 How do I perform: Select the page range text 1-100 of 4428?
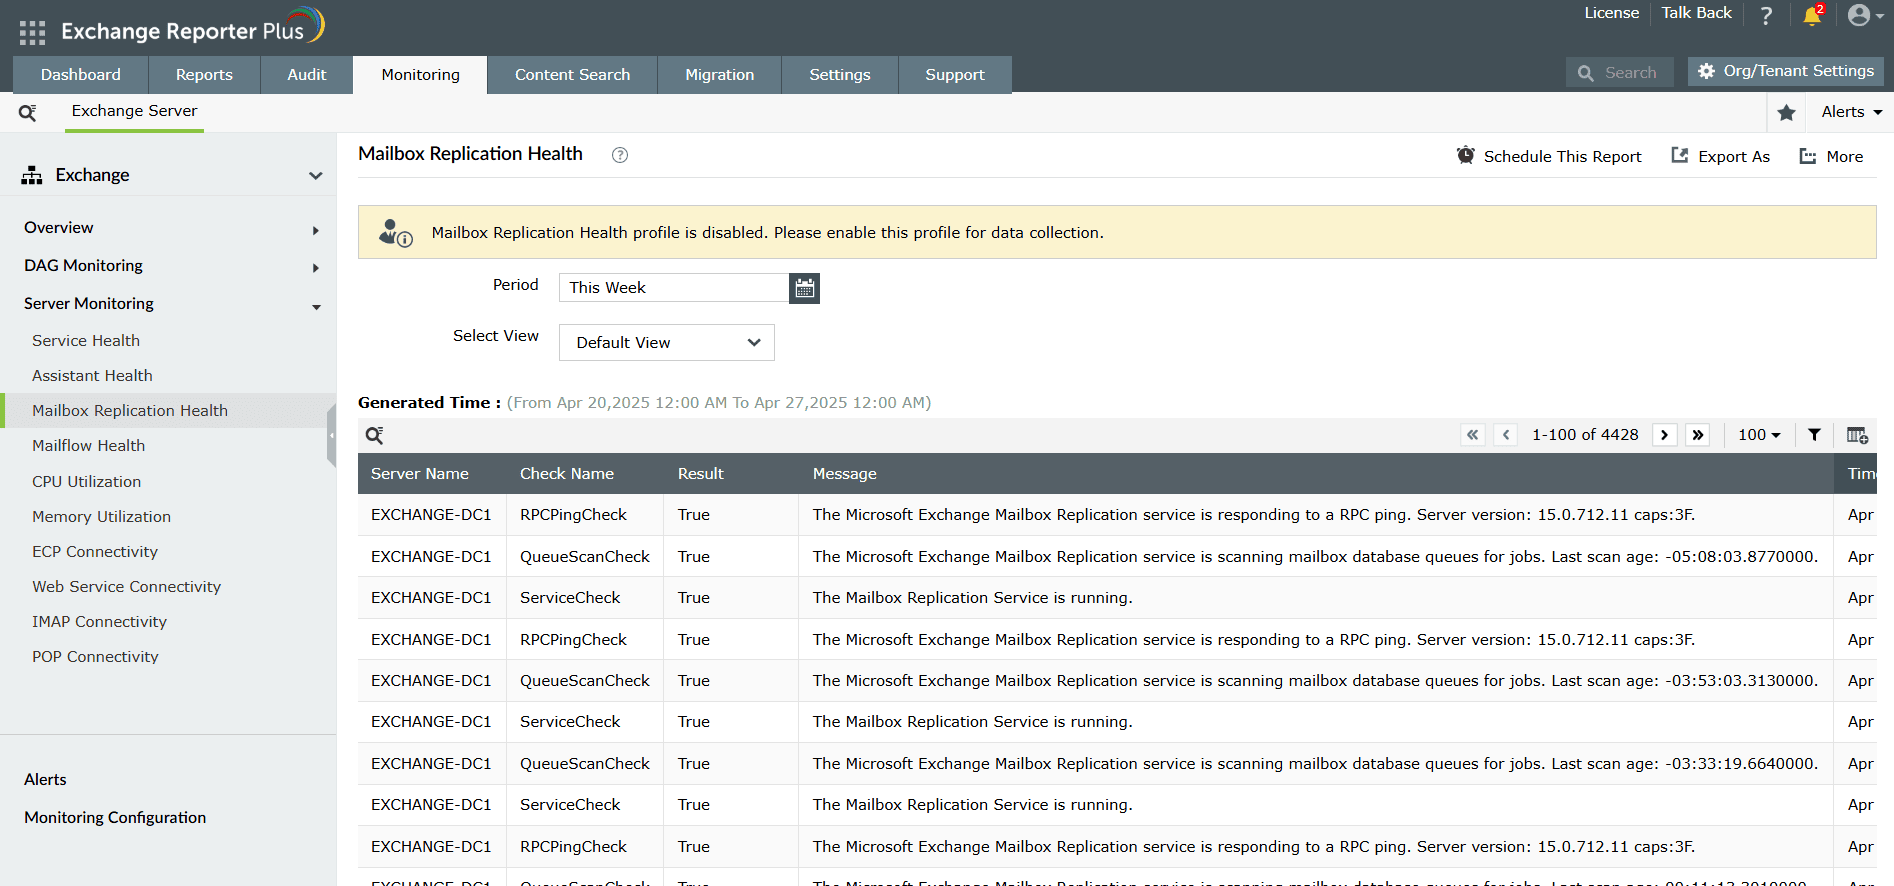1586,435
